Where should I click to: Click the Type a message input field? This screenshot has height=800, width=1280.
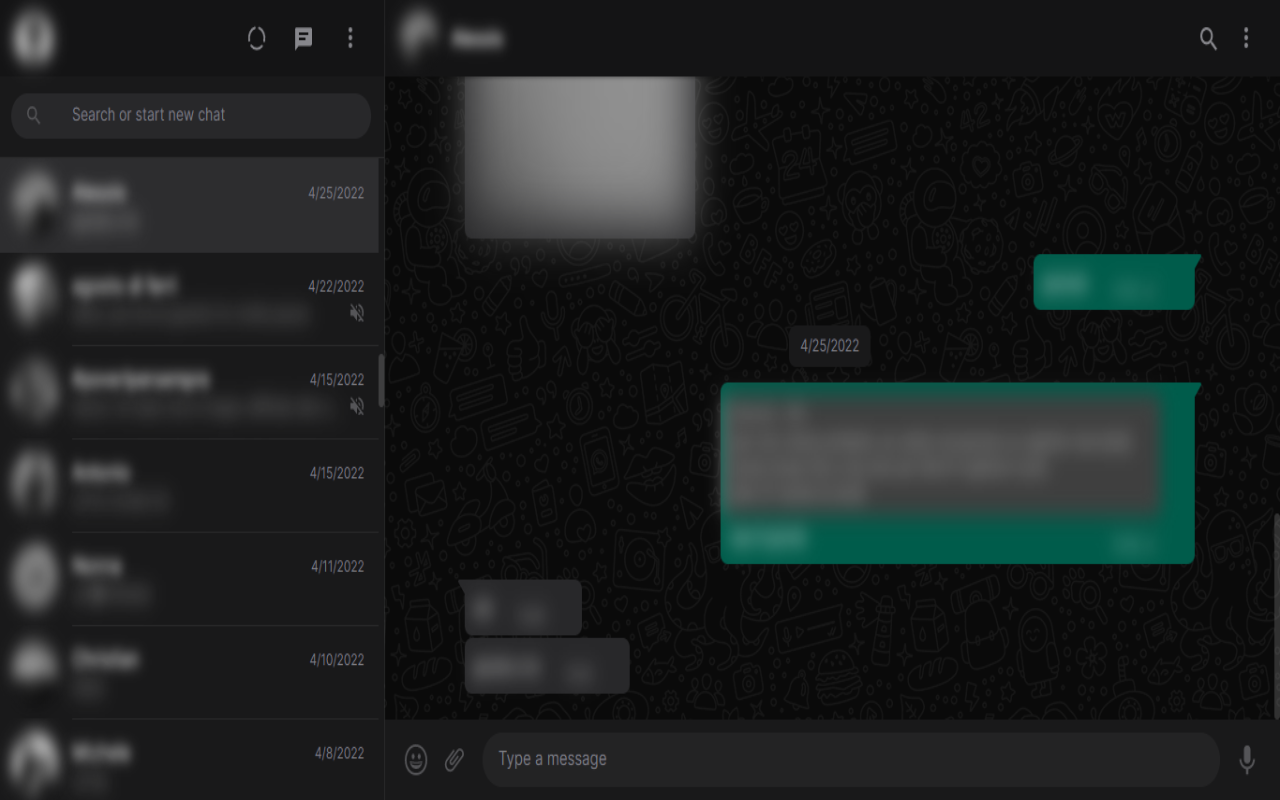850,759
